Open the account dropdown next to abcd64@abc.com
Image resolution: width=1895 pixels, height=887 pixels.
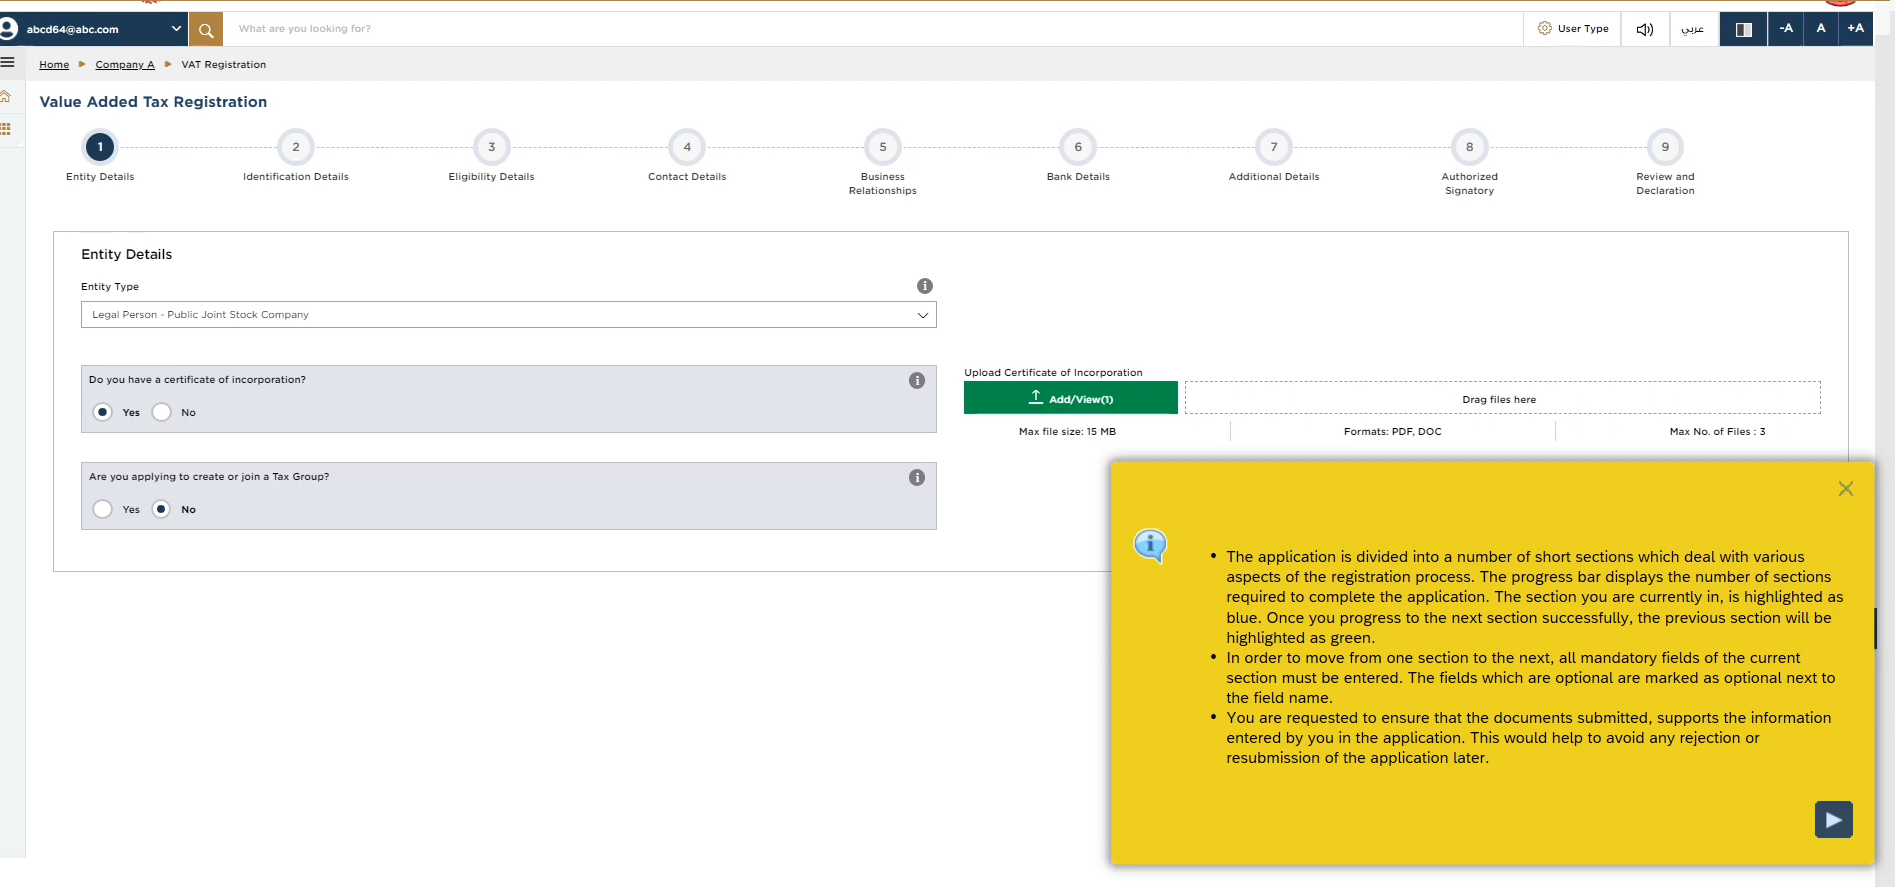[176, 29]
